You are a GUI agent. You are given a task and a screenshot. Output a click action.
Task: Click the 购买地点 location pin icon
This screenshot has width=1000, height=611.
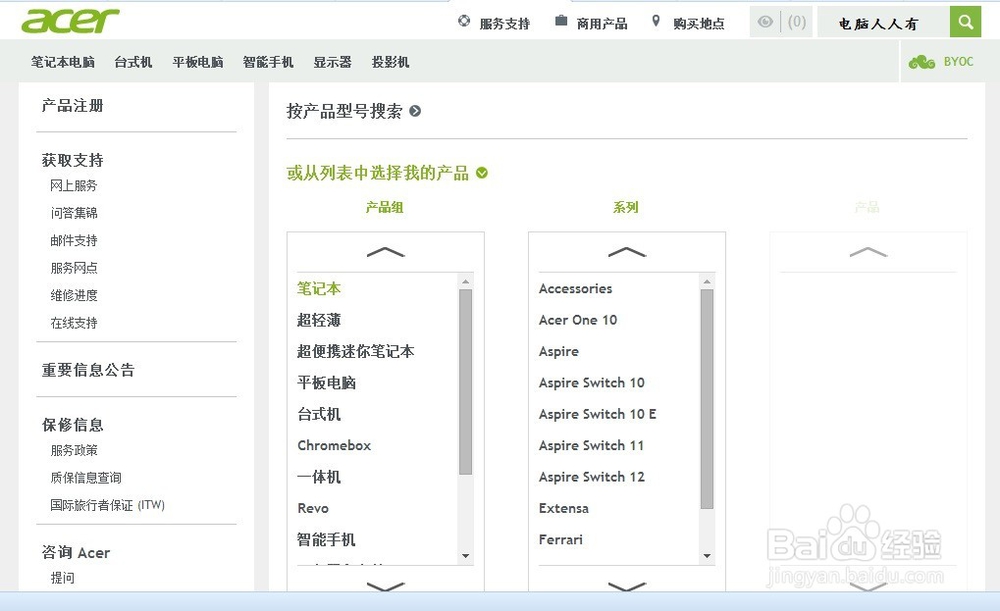656,21
